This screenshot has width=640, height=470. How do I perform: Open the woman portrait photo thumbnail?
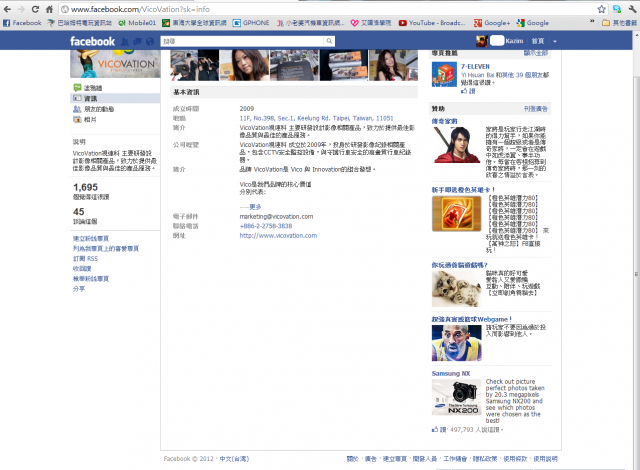[244, 65]
